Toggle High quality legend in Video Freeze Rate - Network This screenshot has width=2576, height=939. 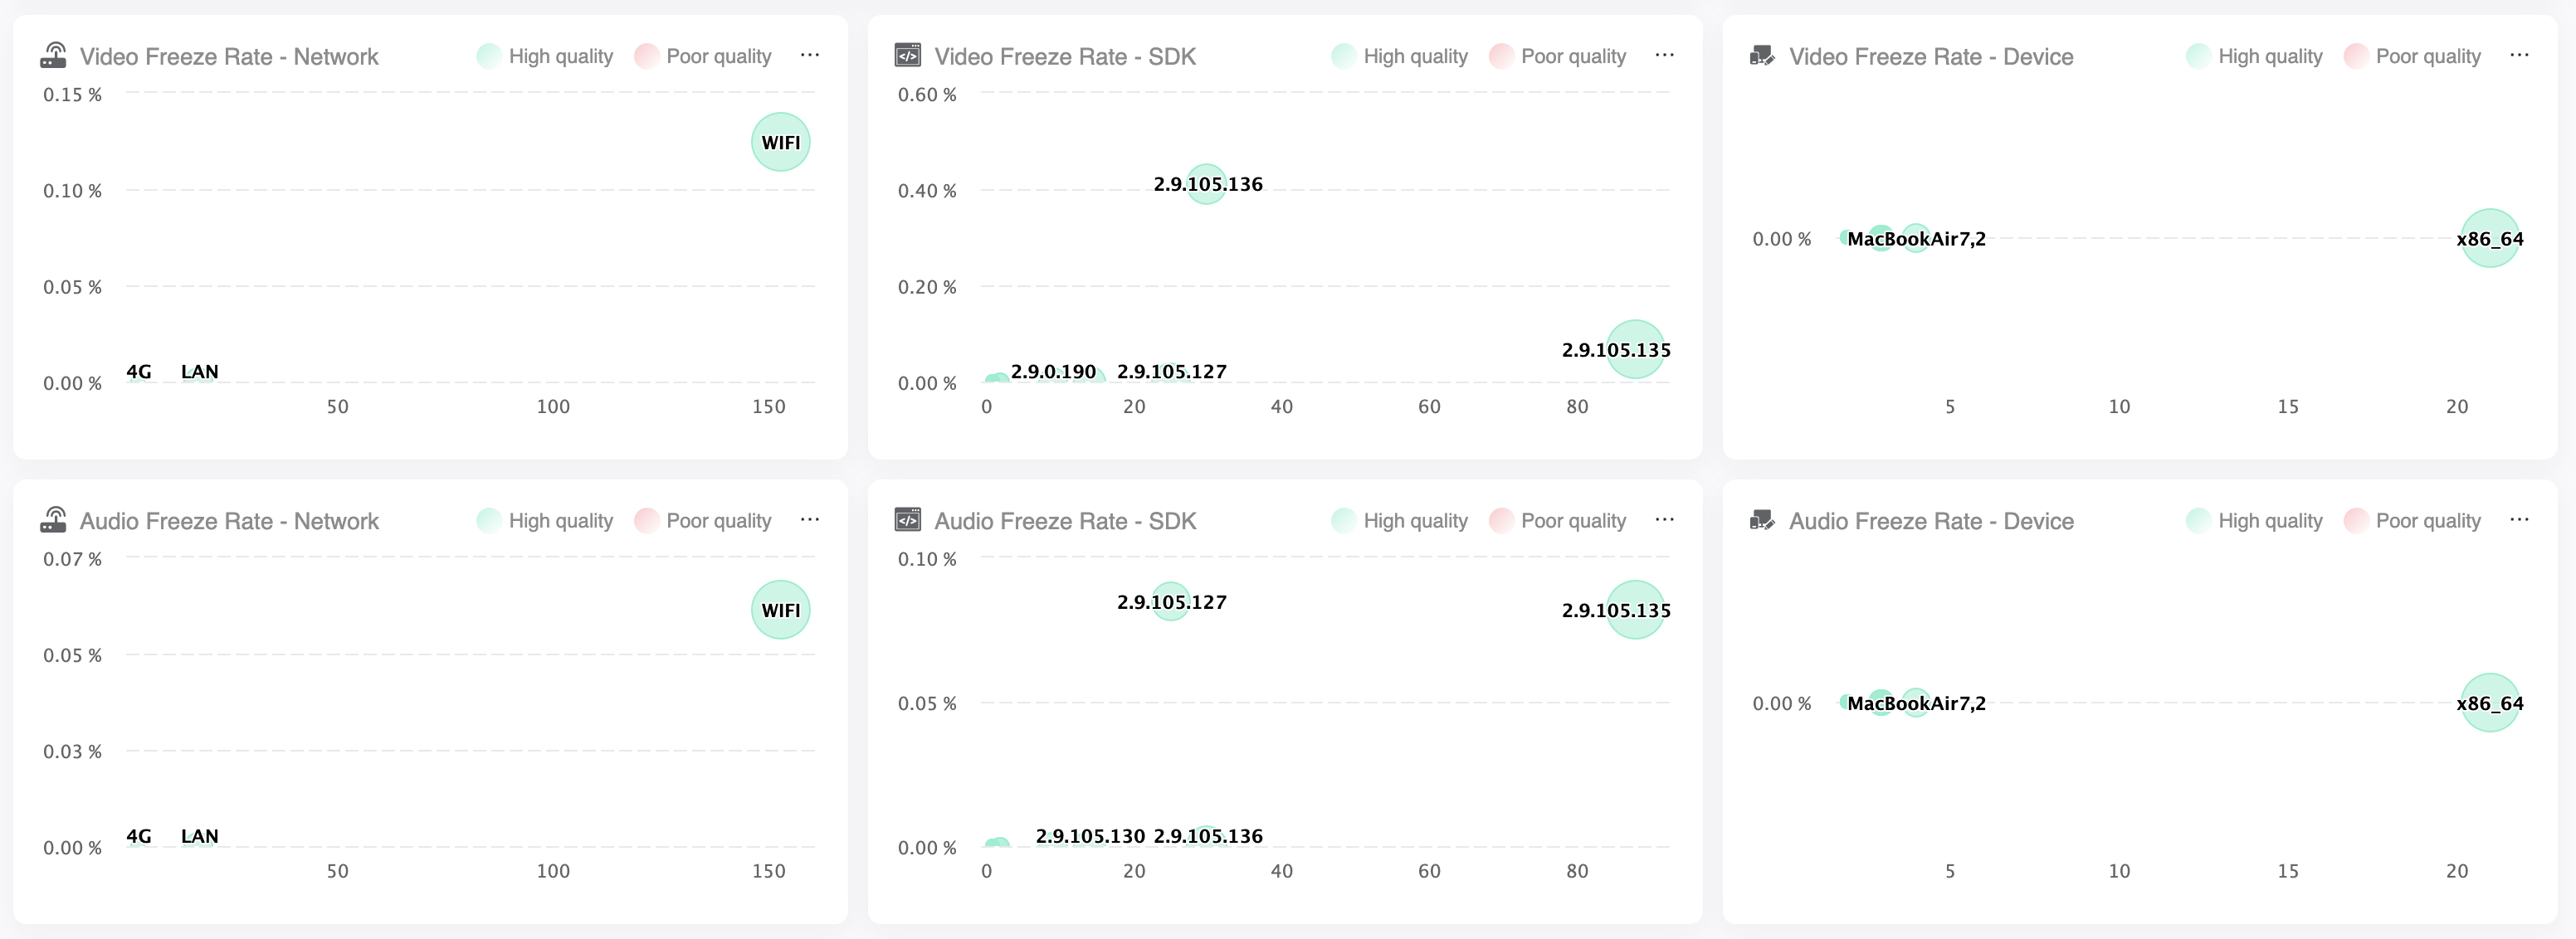[545, 56]
